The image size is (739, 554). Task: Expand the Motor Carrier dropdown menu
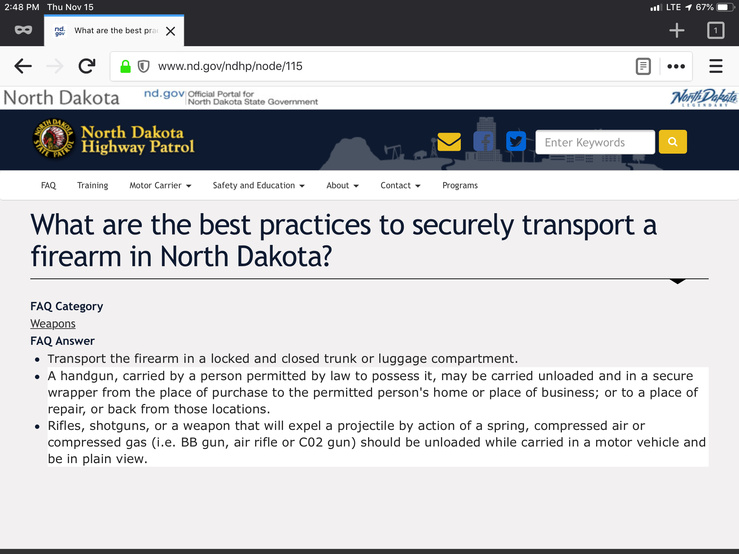[x=160, y=185]
